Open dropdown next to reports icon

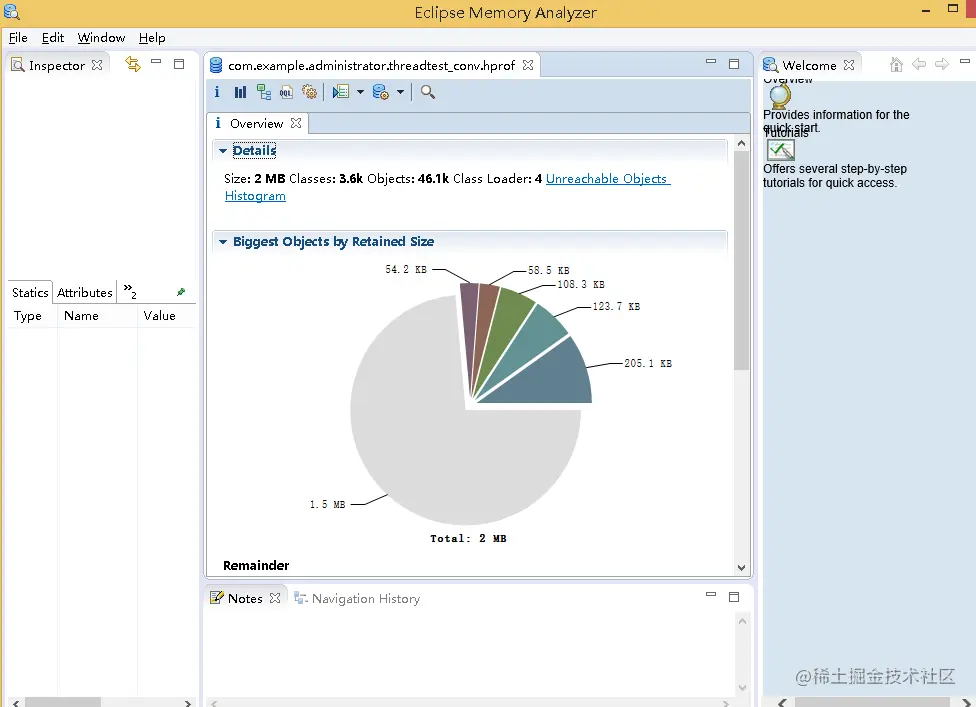(x=360, y=92)
